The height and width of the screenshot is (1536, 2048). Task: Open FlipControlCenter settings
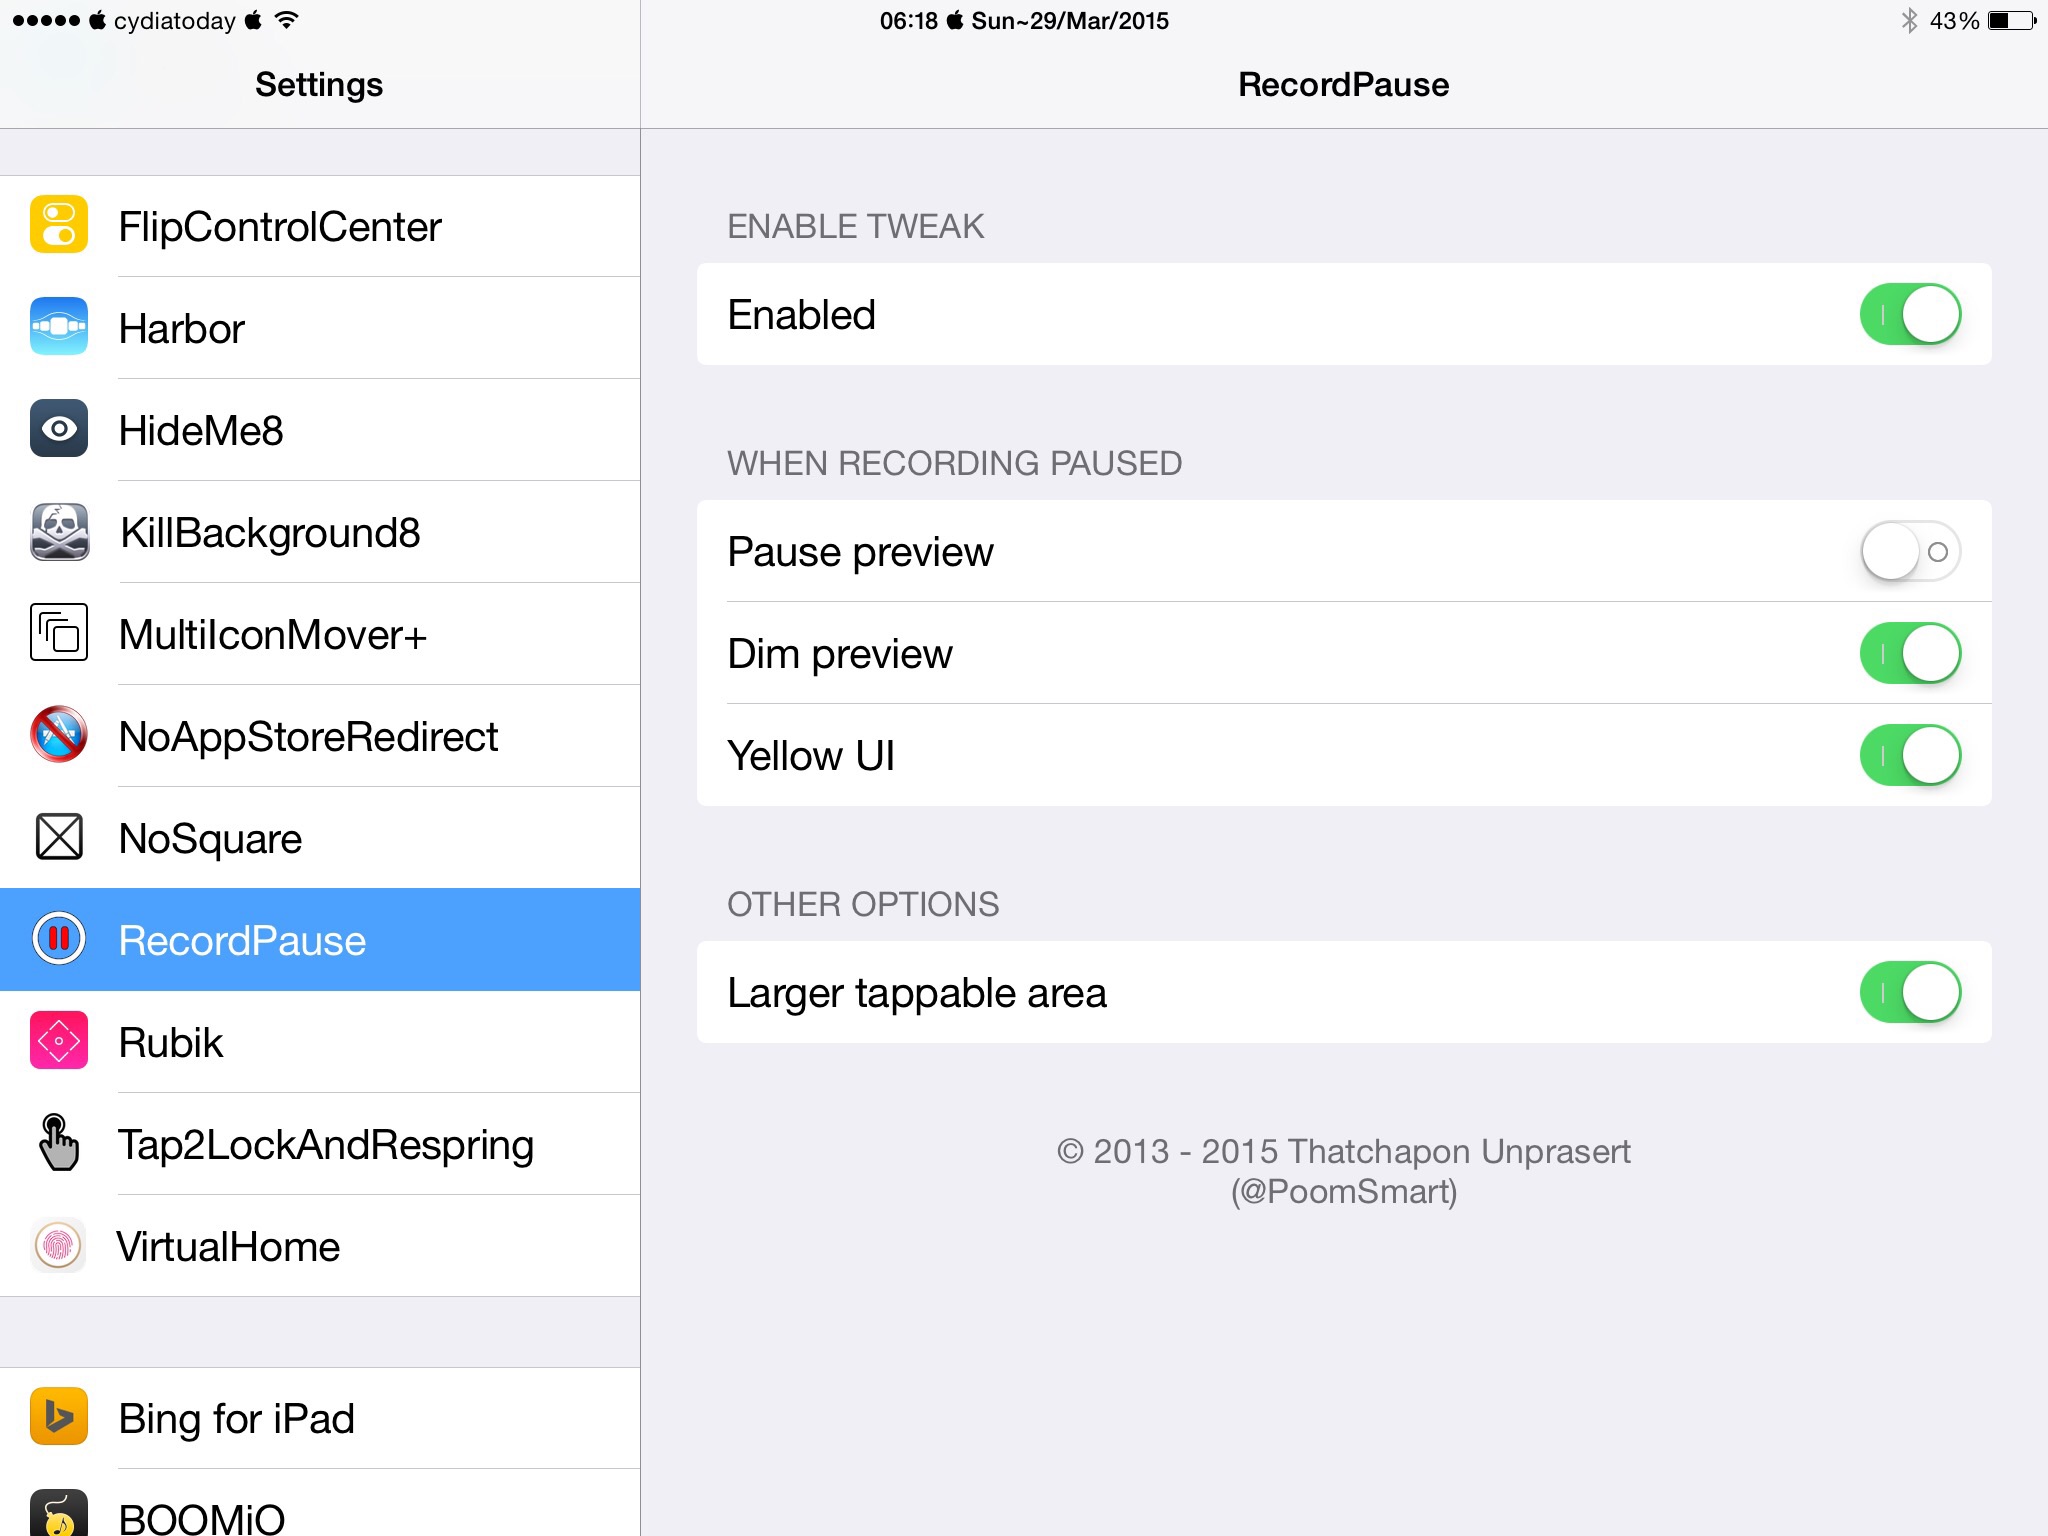coord(320,226)
